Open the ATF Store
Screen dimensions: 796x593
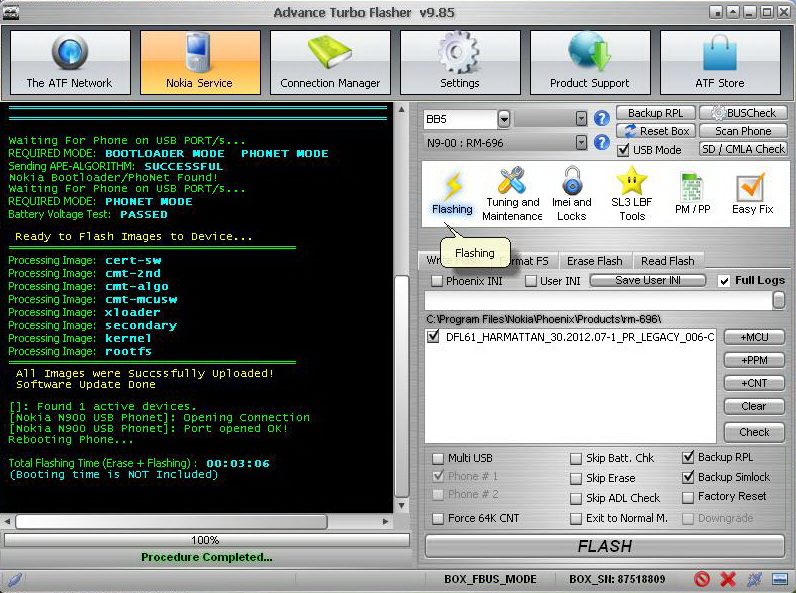[x=720, y=62]
